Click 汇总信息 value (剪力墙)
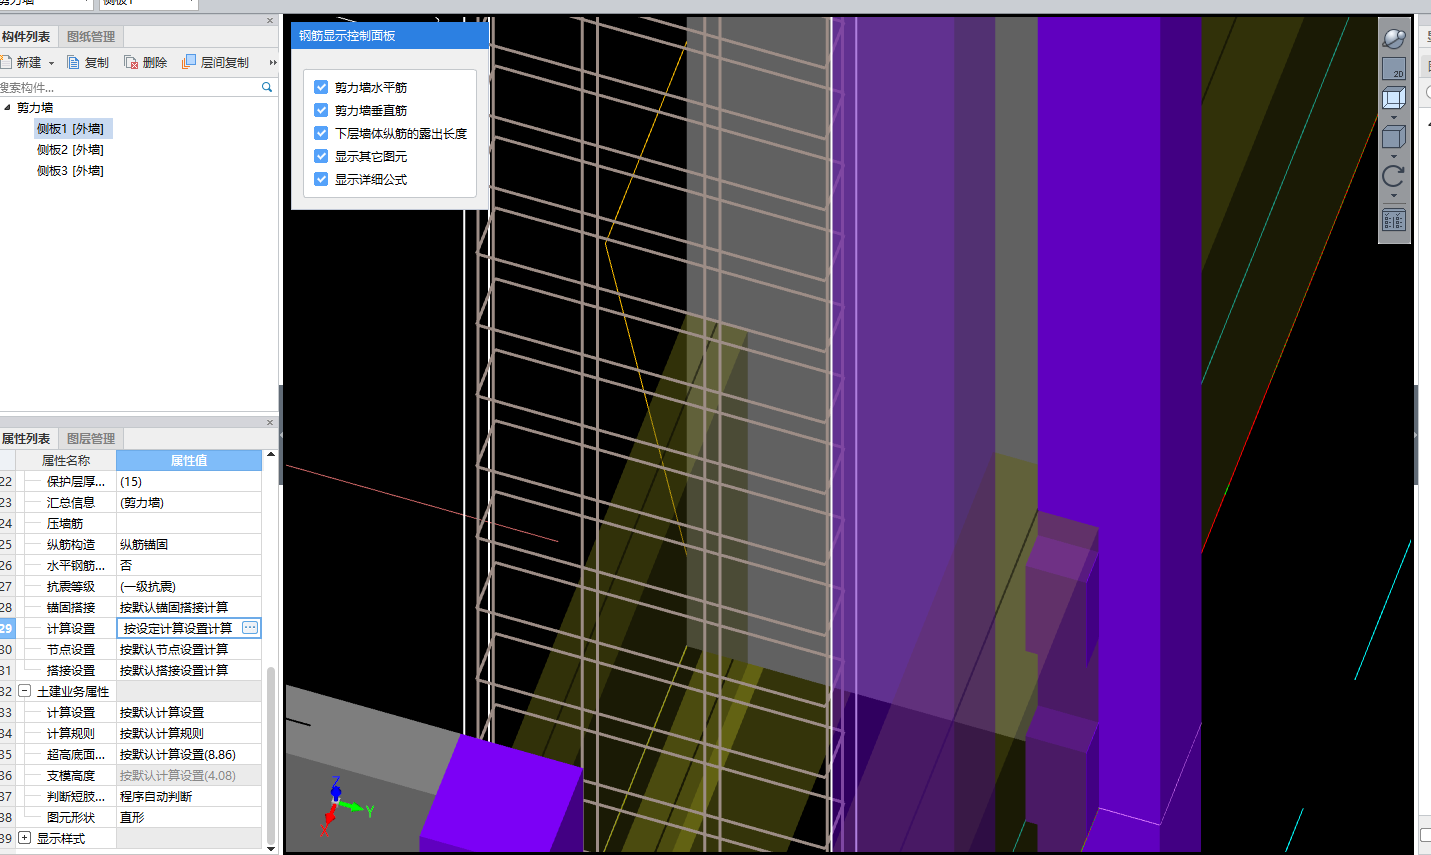The height and width of the screenshot is (855, 1431). point(189,502)
